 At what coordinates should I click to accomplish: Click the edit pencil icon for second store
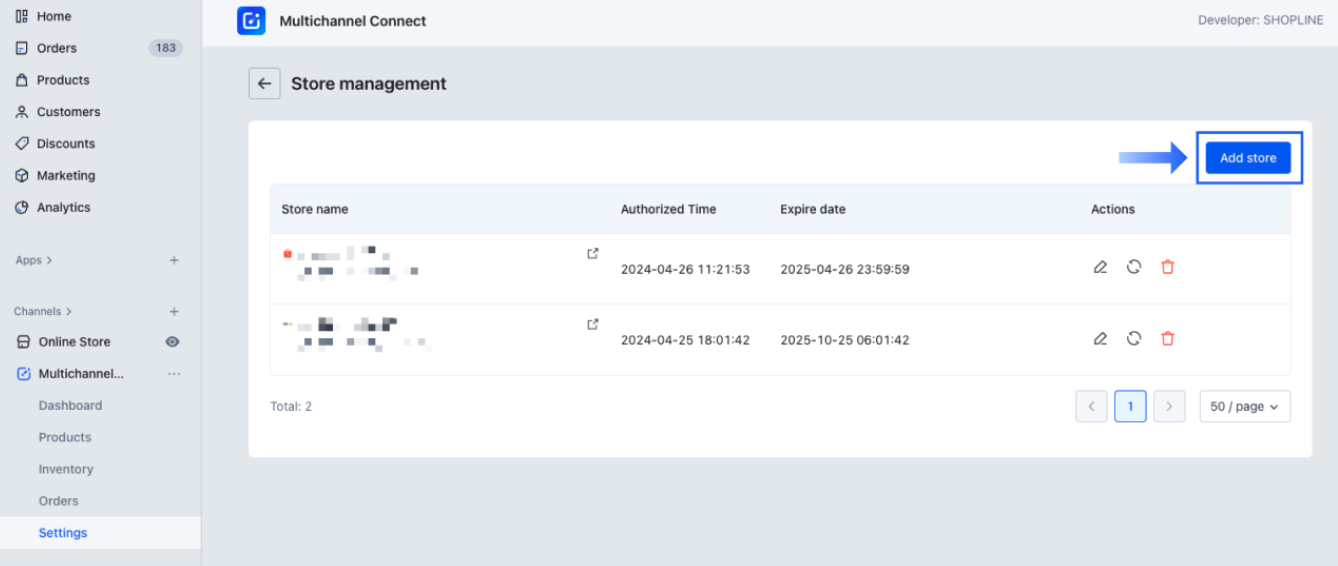[x=1100, y=339]
